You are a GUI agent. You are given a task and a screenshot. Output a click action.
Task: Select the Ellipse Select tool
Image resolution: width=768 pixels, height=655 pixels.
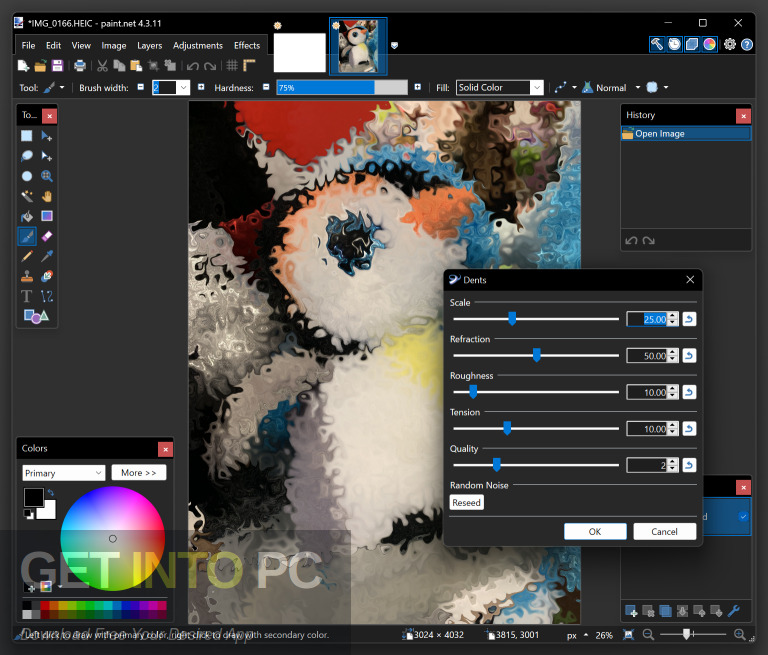pos(26,176)
